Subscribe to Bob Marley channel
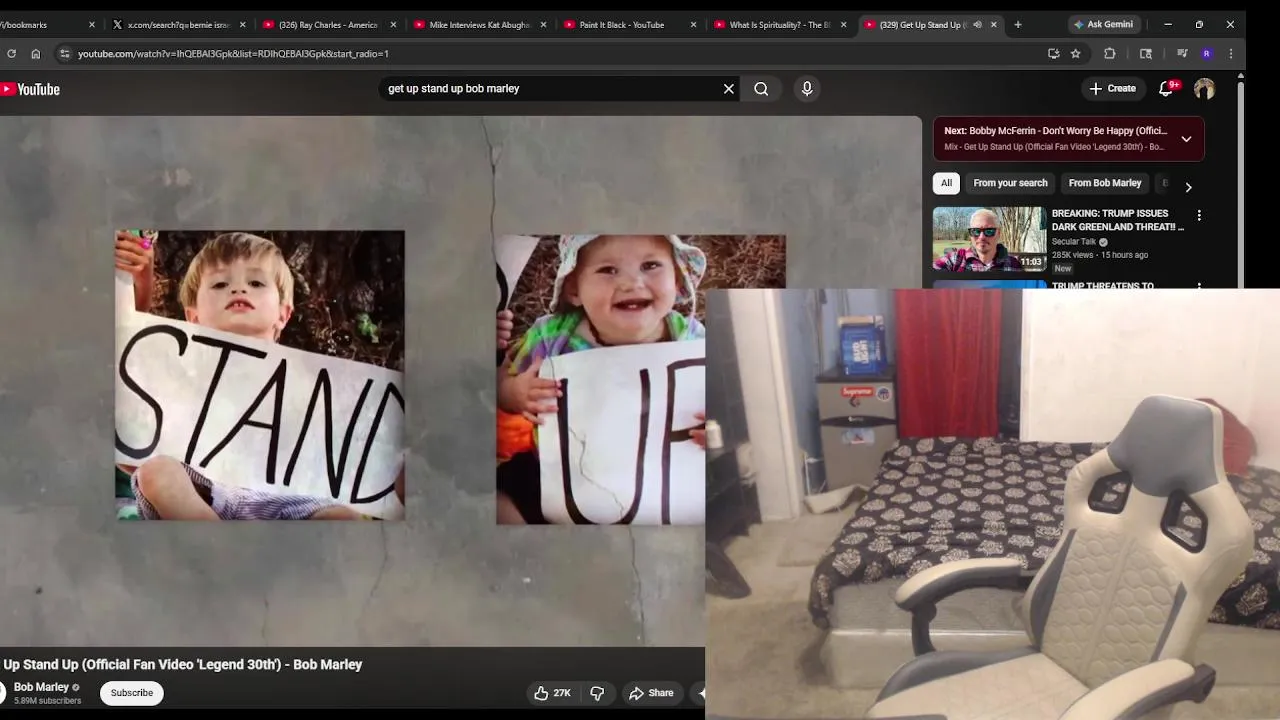Image resolution: width=1280 pixels, height=720 pixels. 132,693
